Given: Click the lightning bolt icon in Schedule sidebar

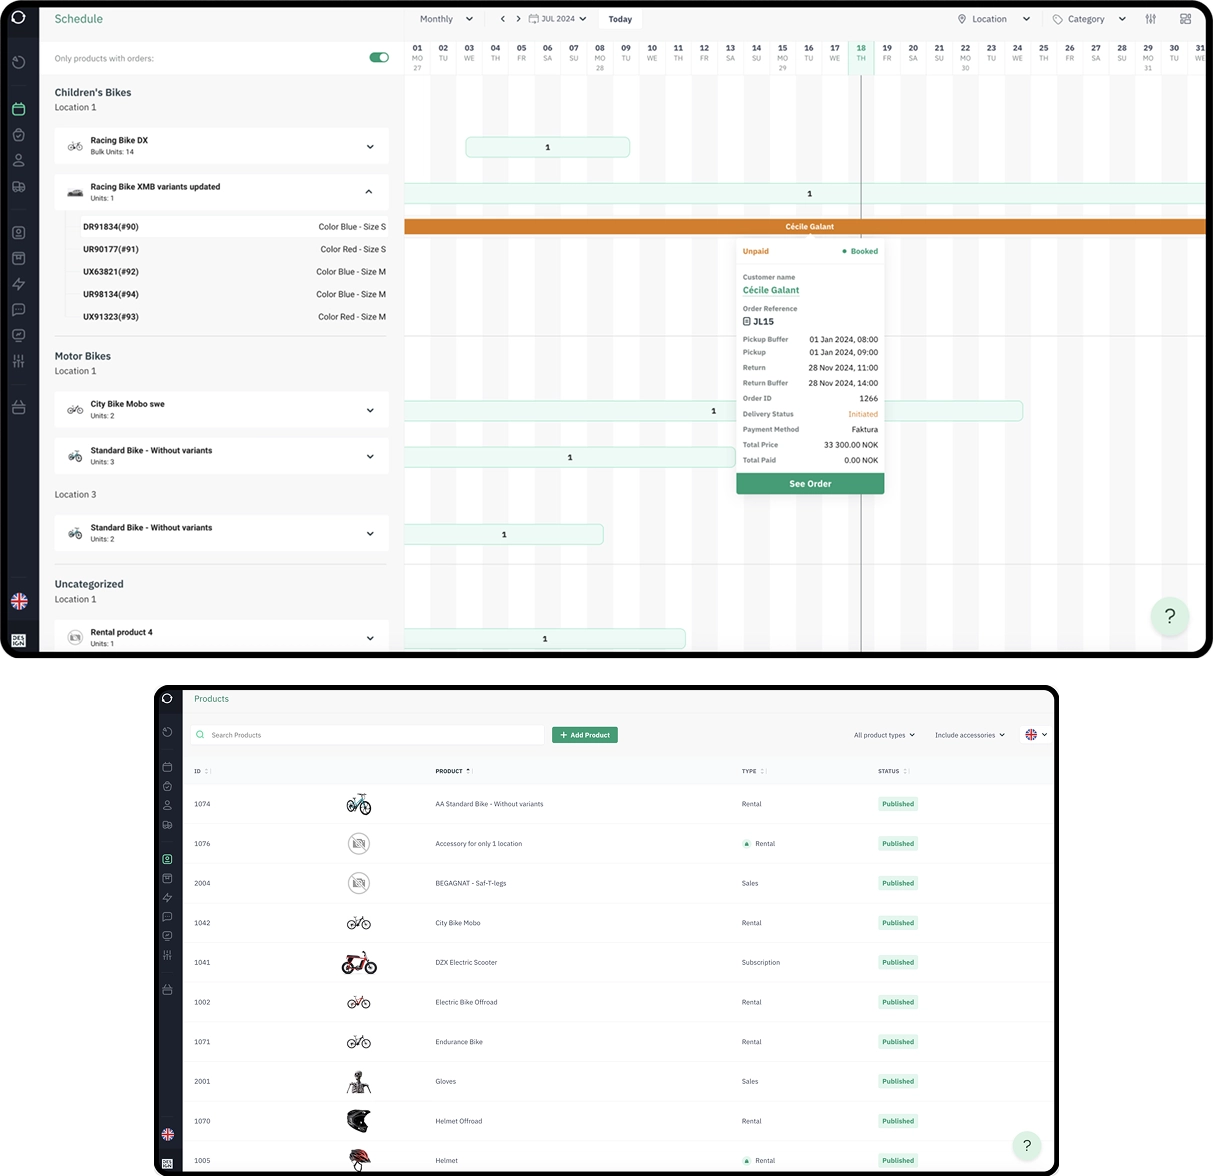Looking at the screenshot, I should [x=19, y=284].
